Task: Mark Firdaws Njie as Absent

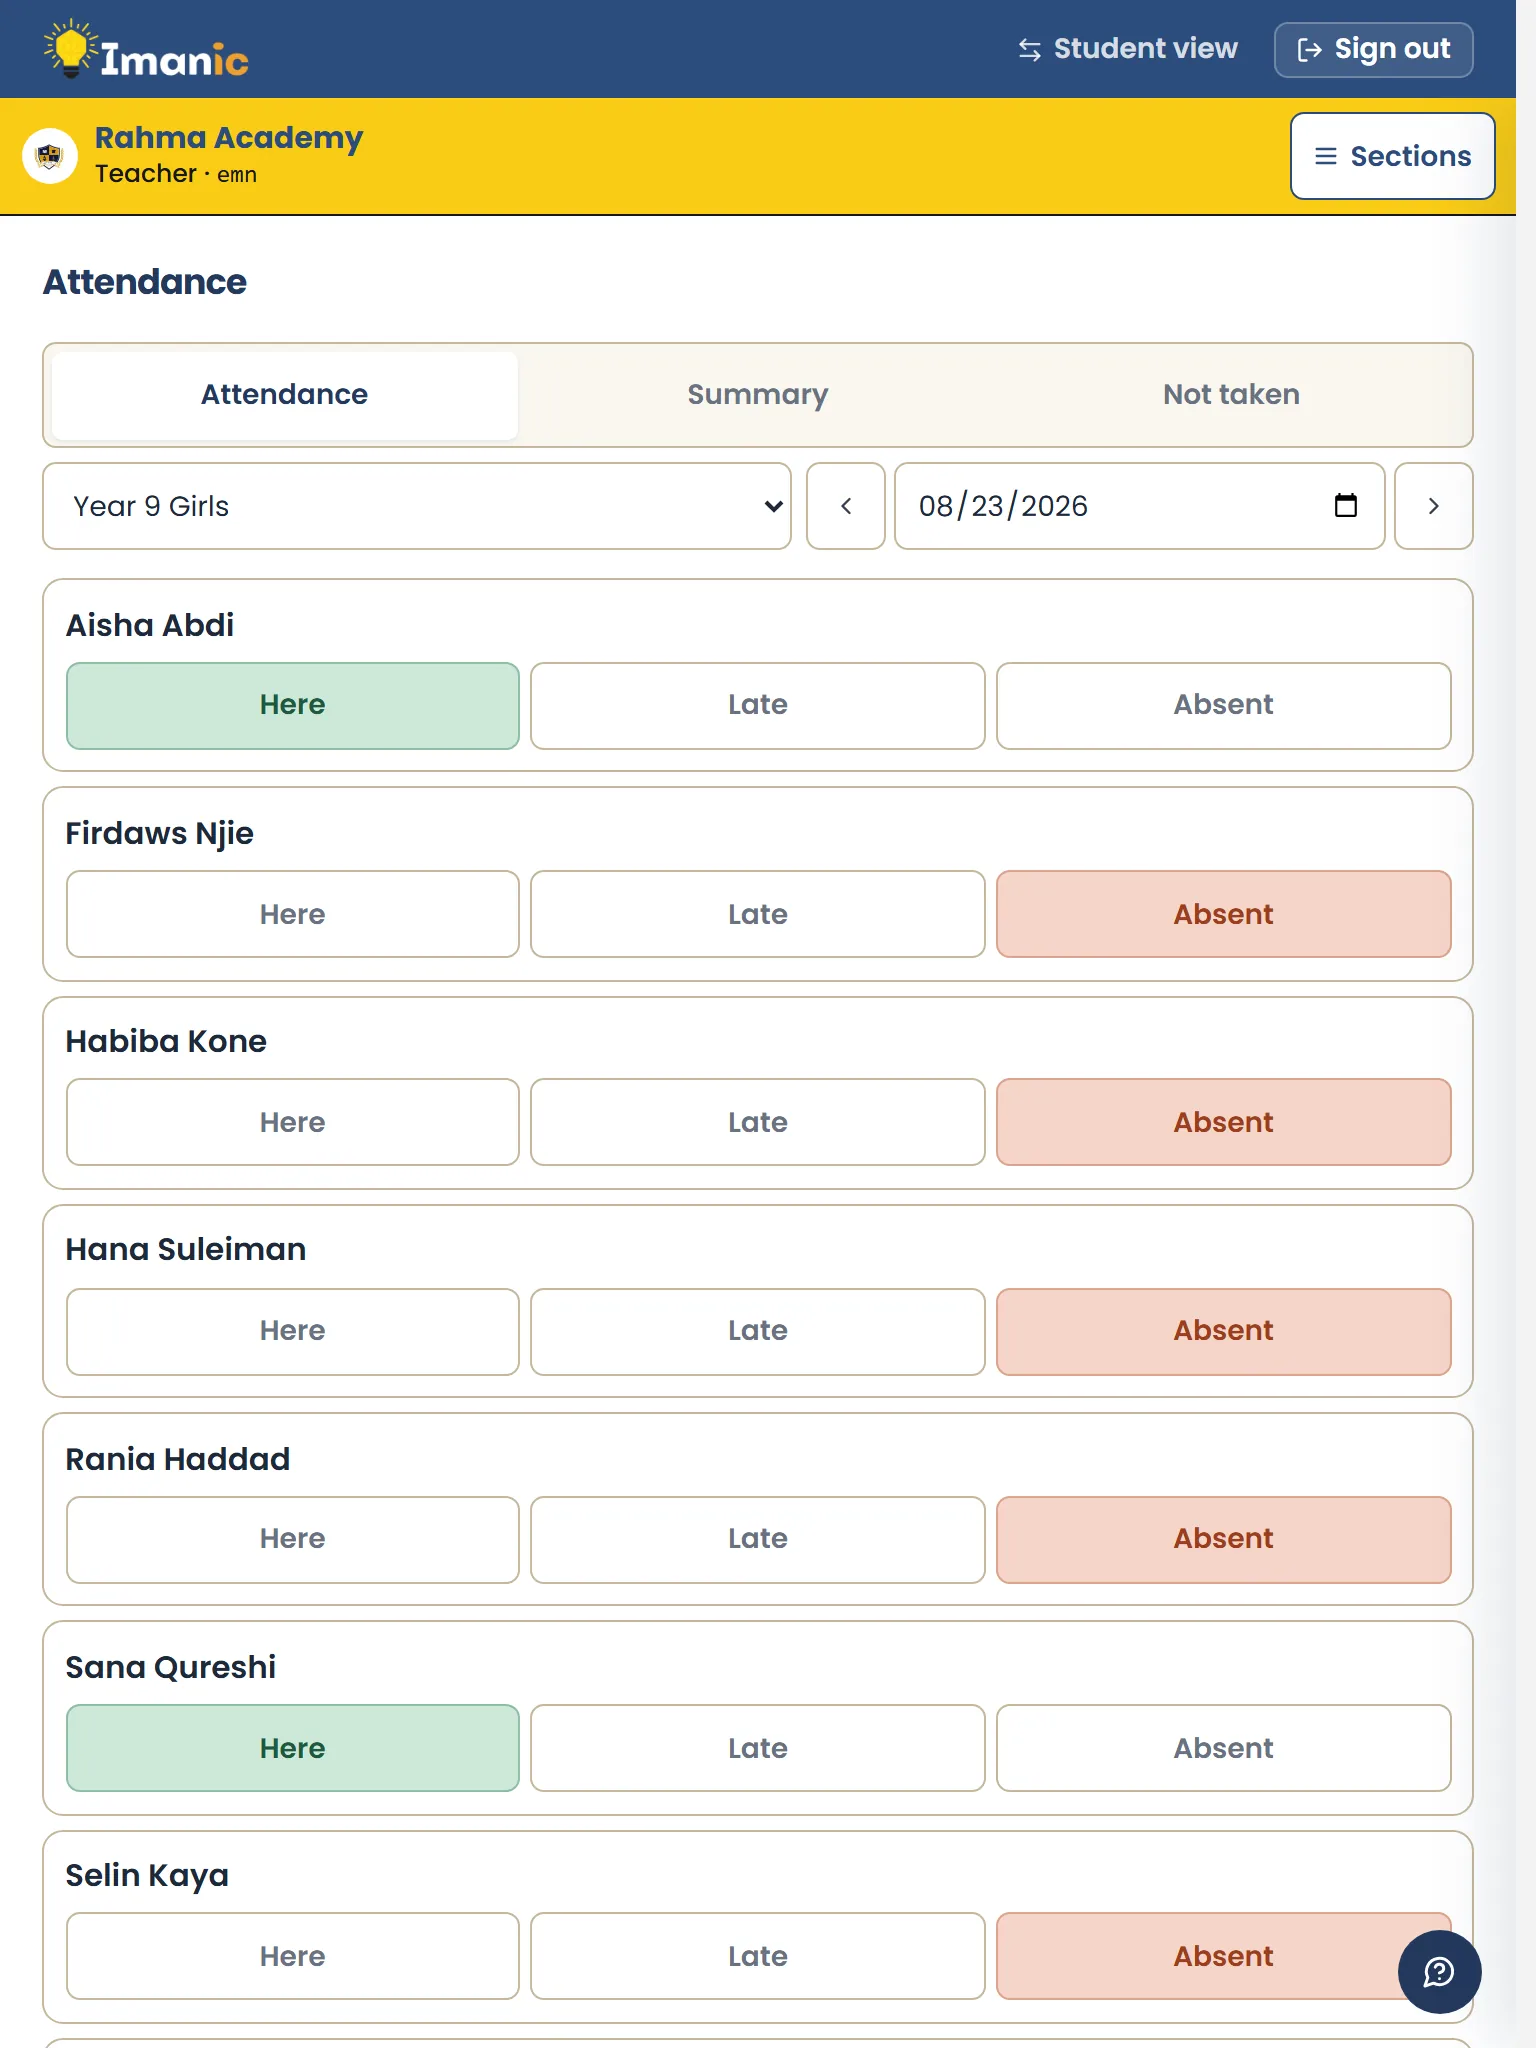Action: (x=1224, y=914)
